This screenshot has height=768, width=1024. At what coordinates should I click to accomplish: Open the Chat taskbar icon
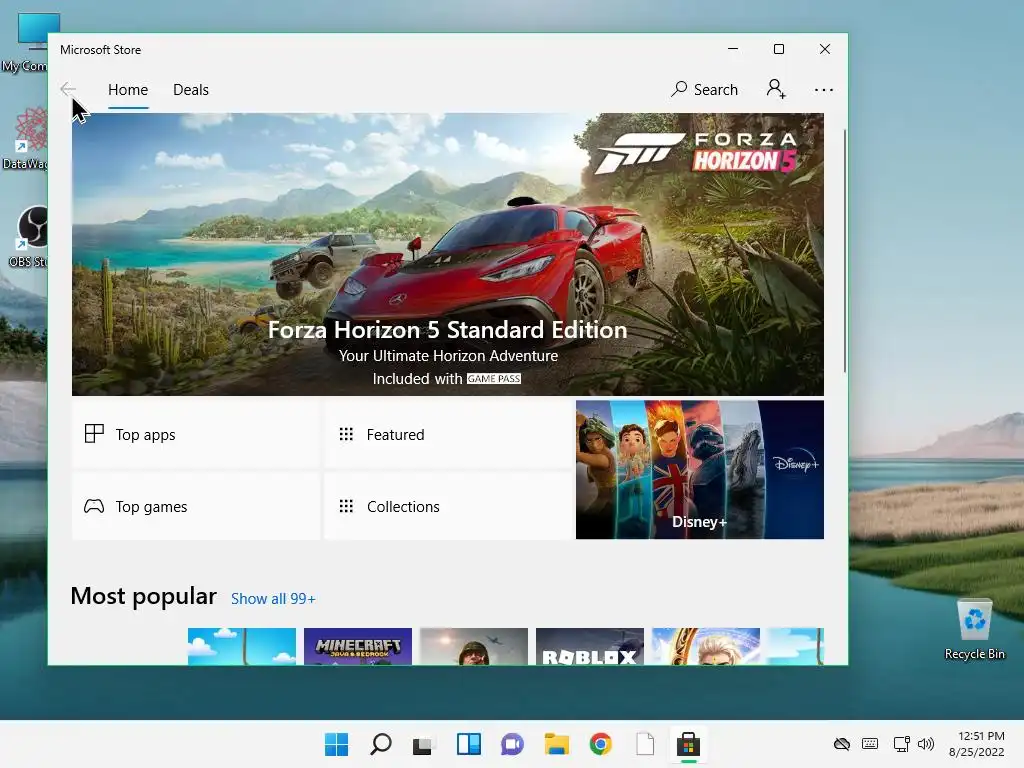click(512, 744)
